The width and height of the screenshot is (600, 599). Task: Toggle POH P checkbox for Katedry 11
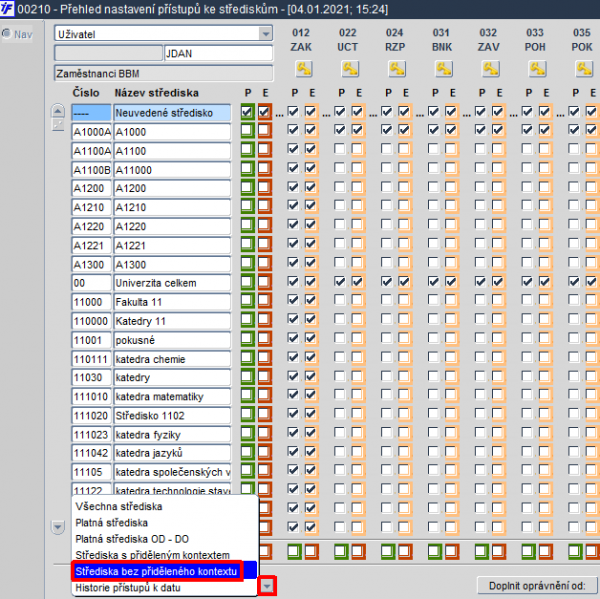point(527,319)
